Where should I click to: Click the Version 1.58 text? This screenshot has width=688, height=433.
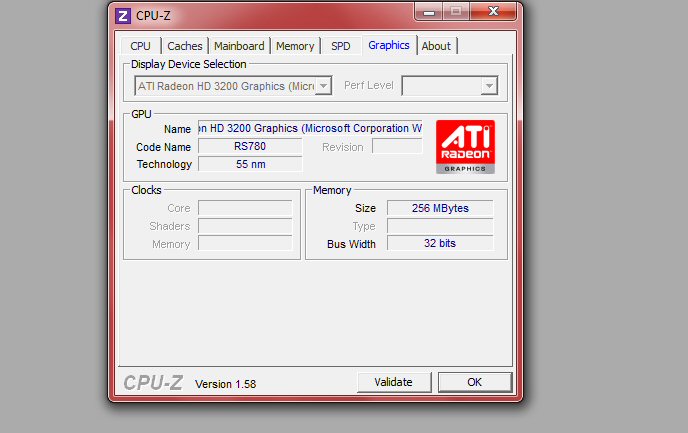[226, 384]
